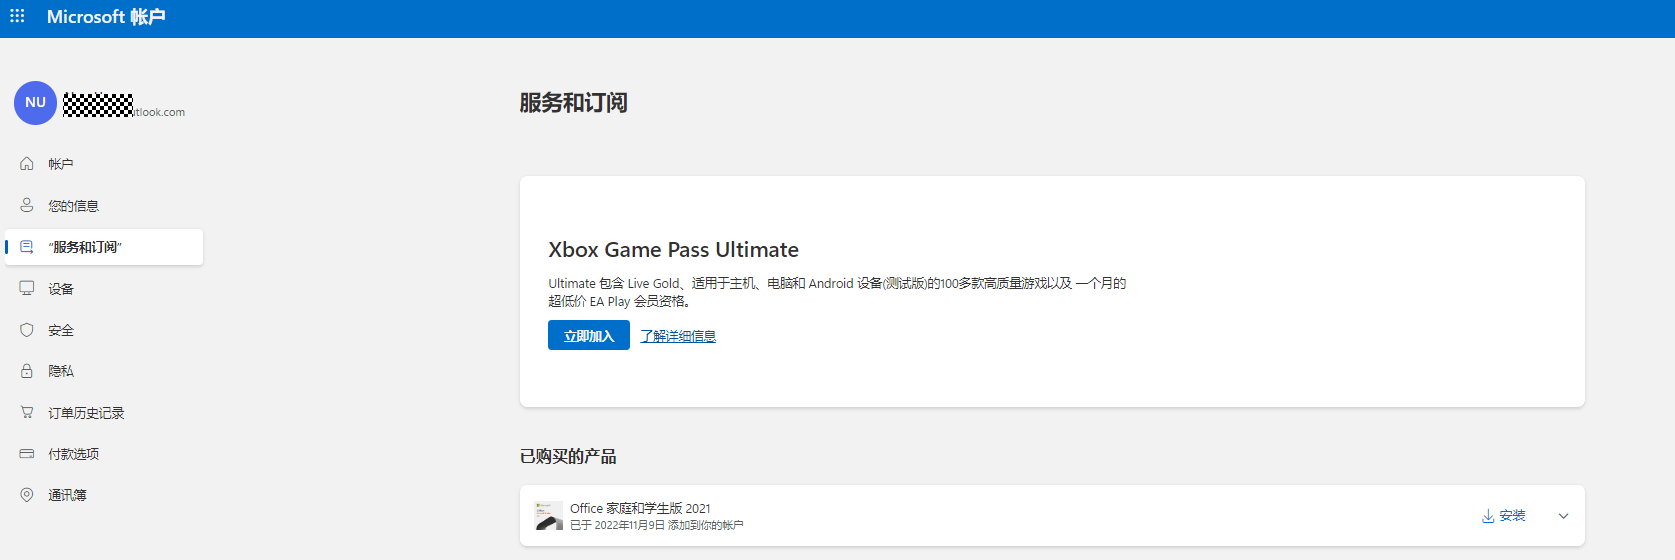Click the card icon beside 付款选项

27,454
